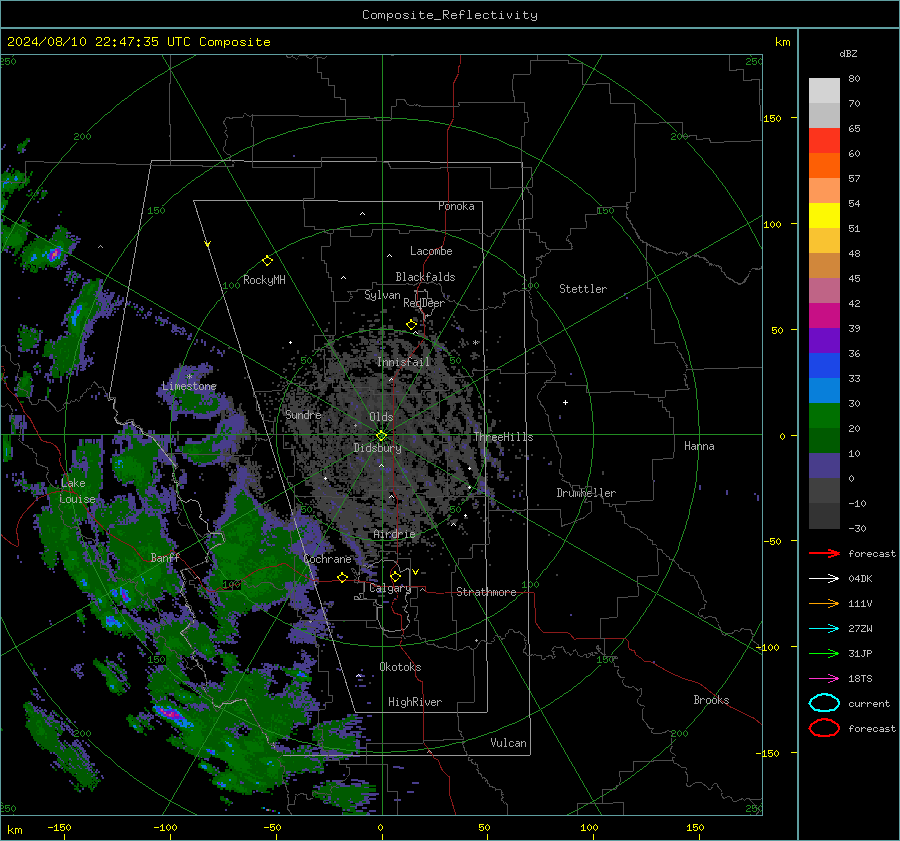Click the Vulcan label
900x841 pixels.
point(508,743)
